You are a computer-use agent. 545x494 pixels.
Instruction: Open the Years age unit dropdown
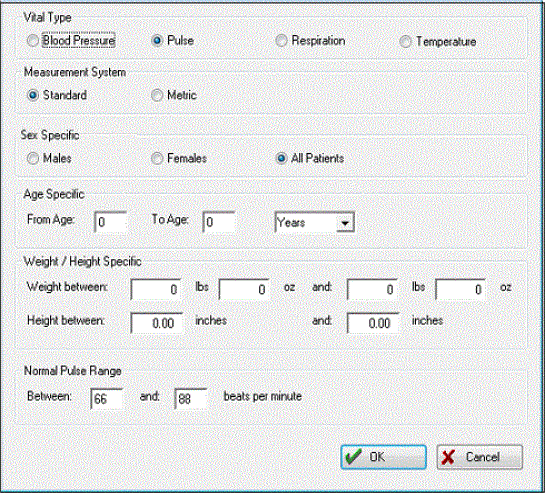(314, 222)
